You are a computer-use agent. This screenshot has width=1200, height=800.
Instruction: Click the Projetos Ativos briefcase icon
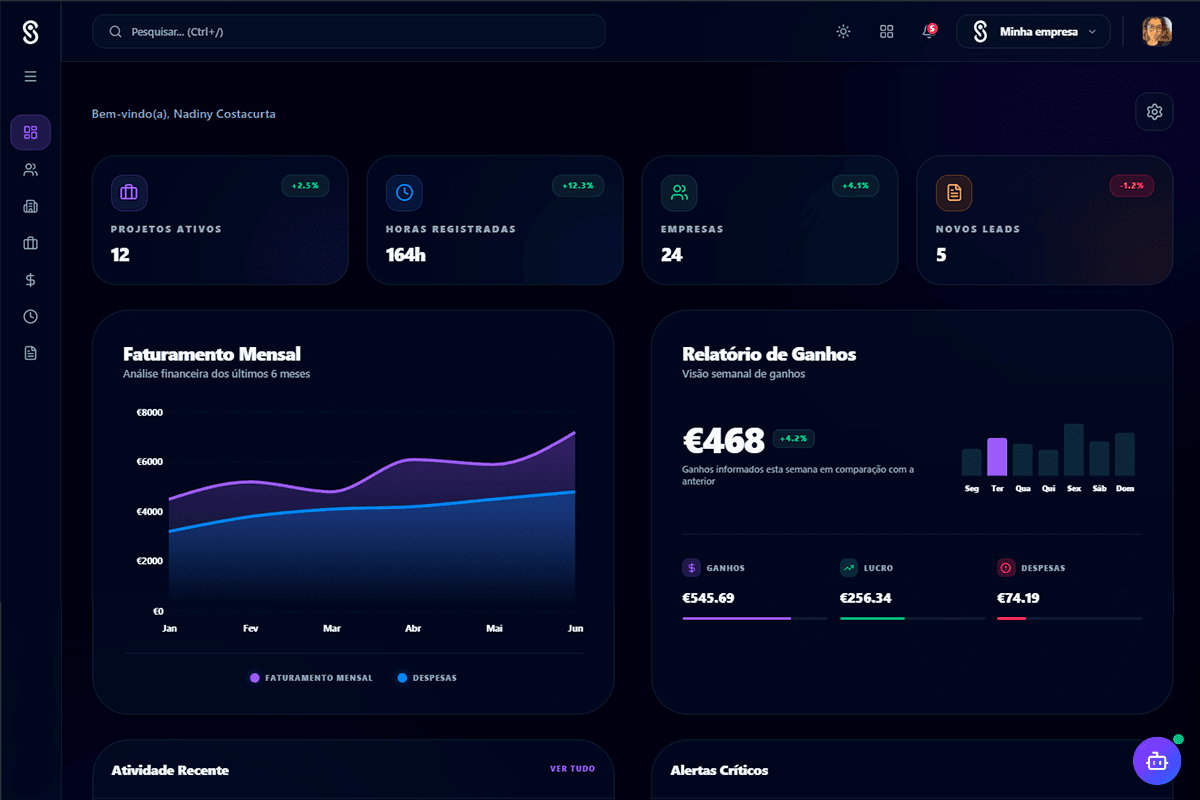click(x=129, y=192)
